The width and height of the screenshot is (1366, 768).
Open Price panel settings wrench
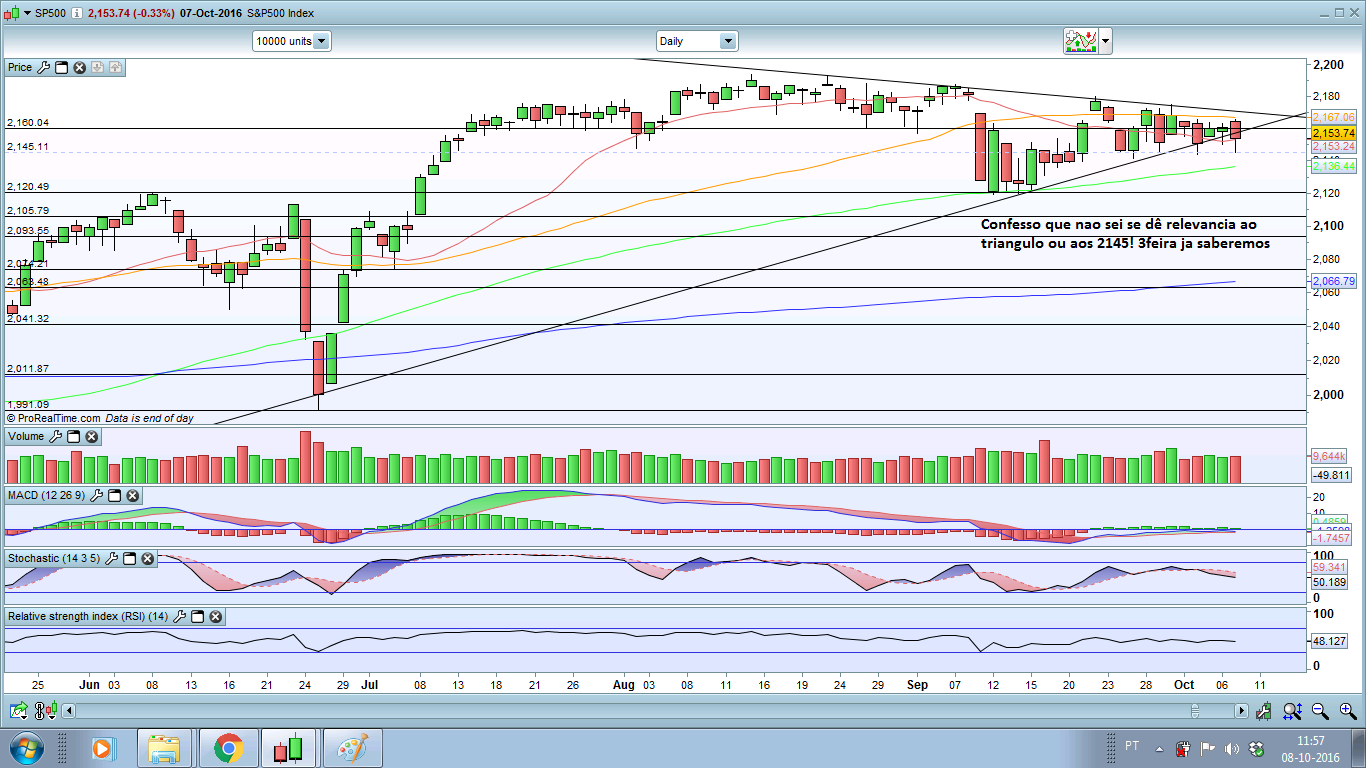[43, 68]
